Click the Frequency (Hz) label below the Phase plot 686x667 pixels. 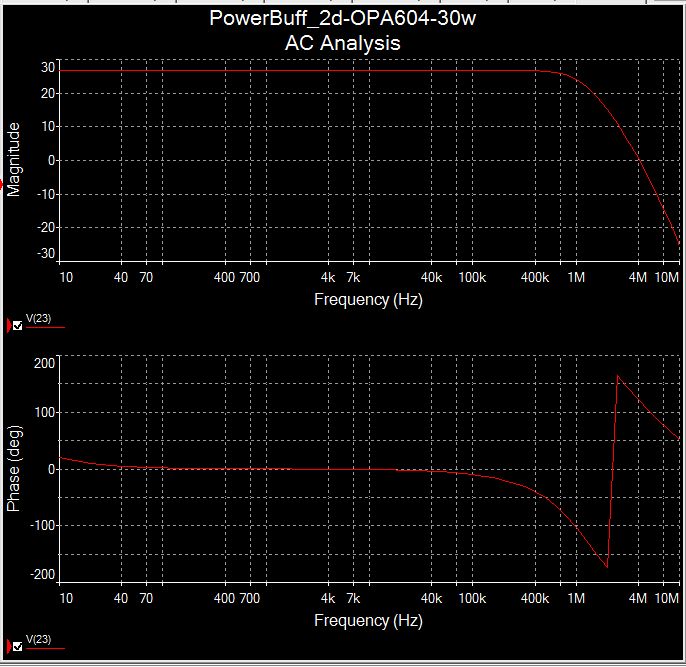point(368,621)
